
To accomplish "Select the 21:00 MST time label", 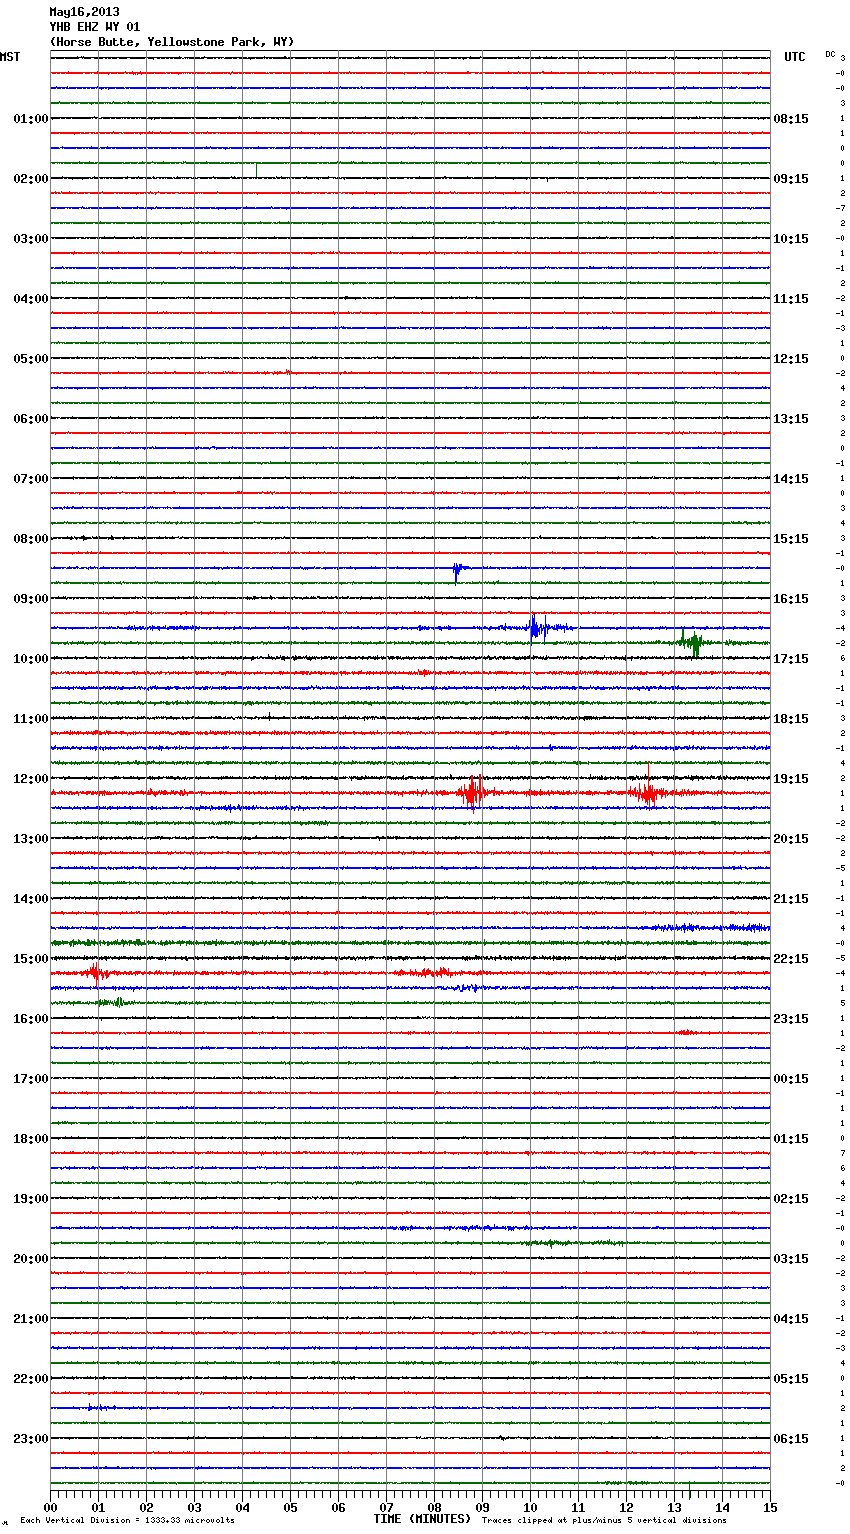I will [x=31, y=1319].
